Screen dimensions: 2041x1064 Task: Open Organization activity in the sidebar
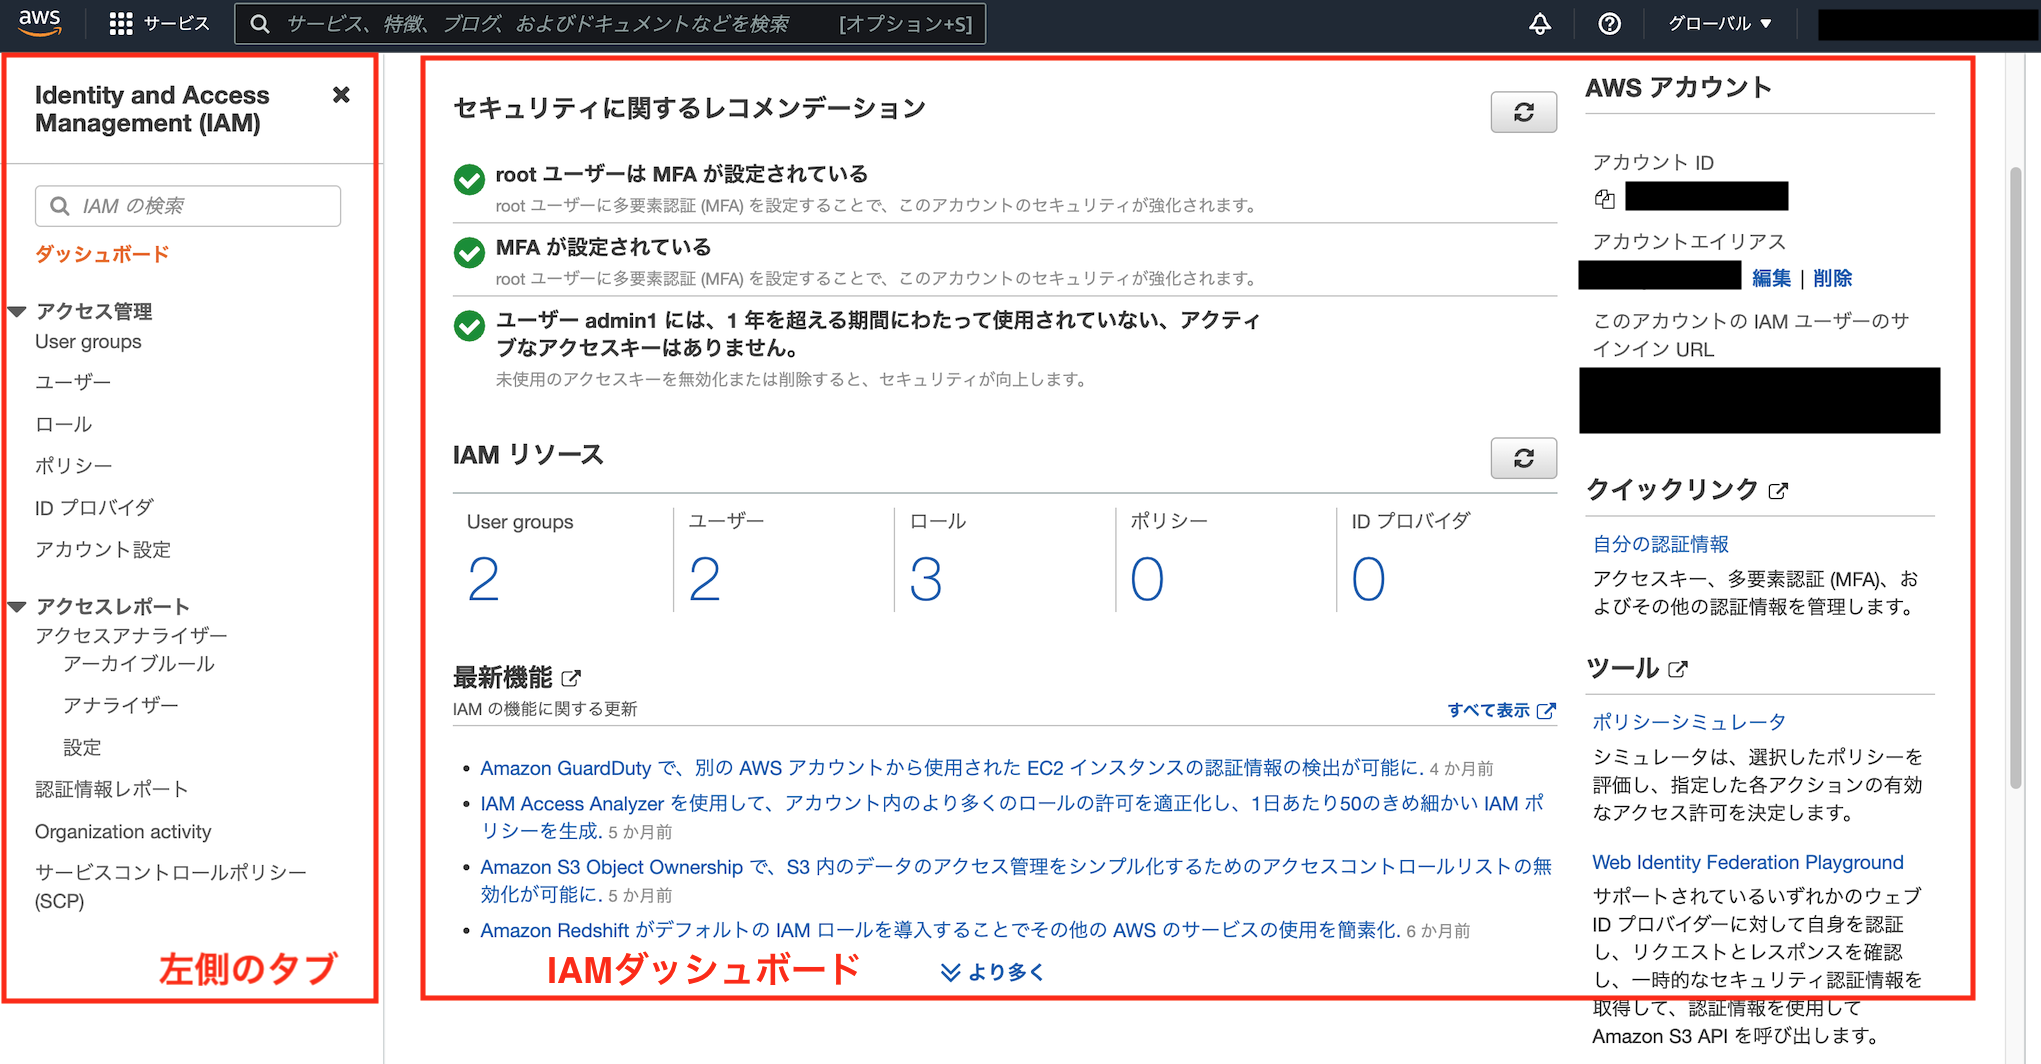click(123, 832)
